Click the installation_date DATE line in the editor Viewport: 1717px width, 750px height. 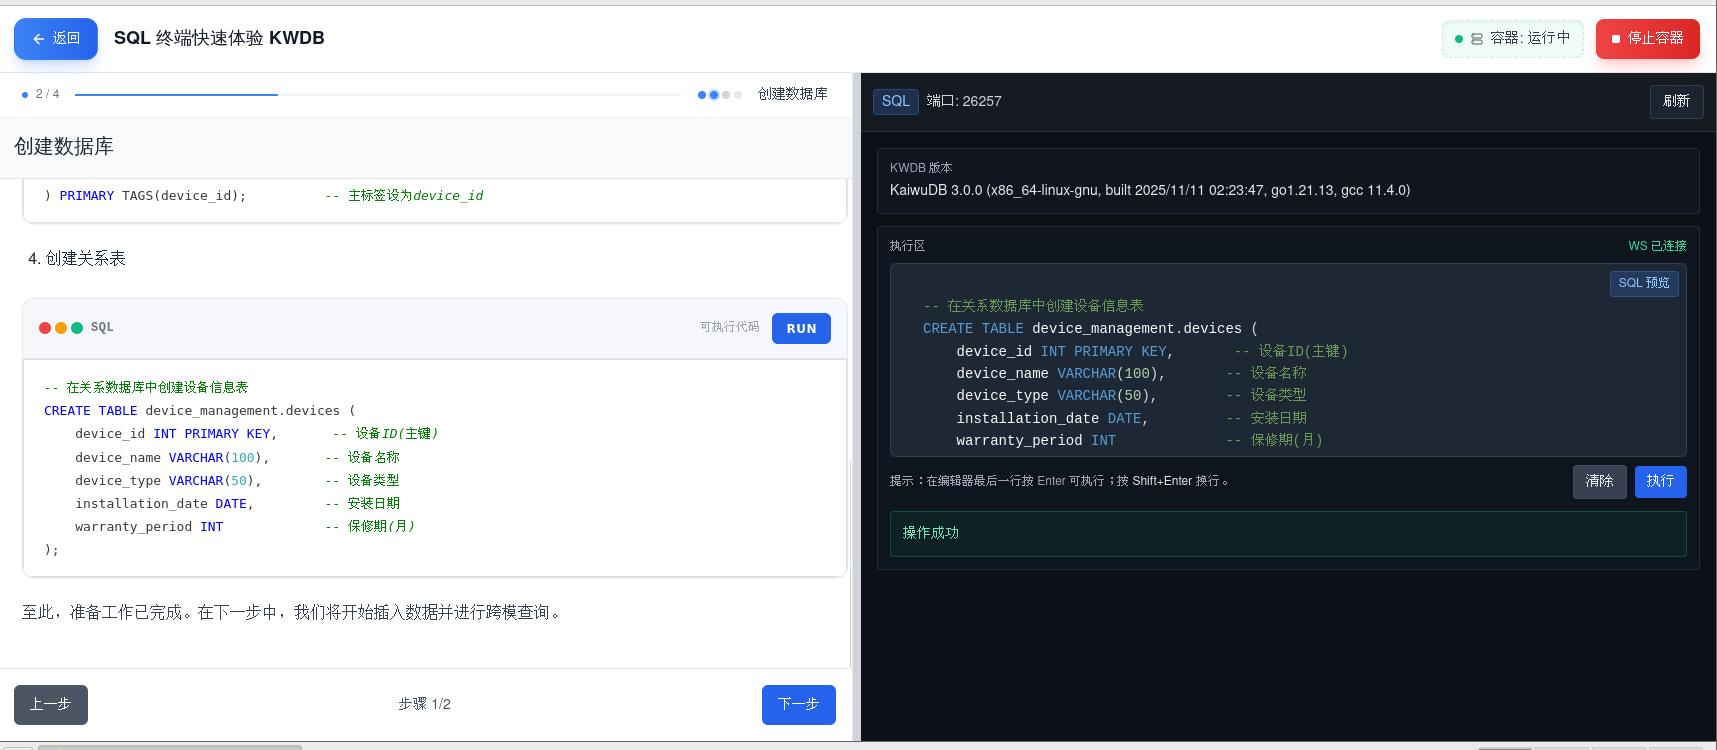tap(1131, 418)
